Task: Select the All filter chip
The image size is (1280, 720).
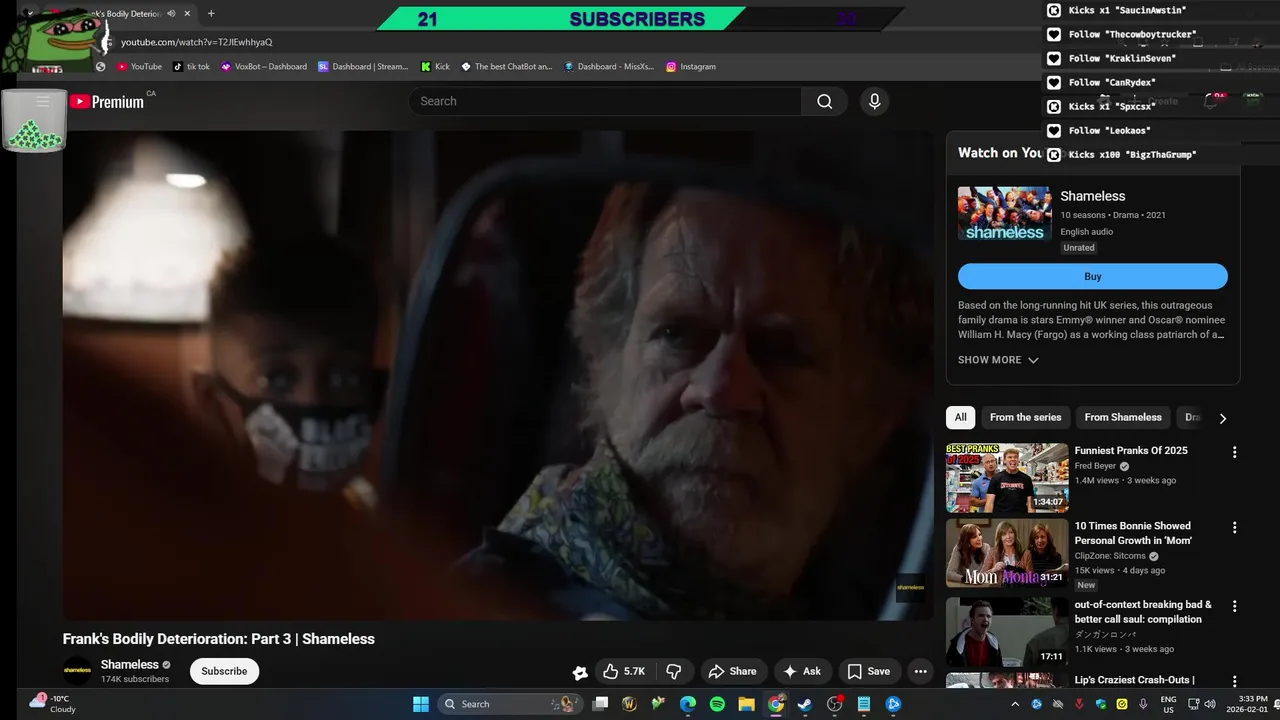Action: tap(960, 417)
